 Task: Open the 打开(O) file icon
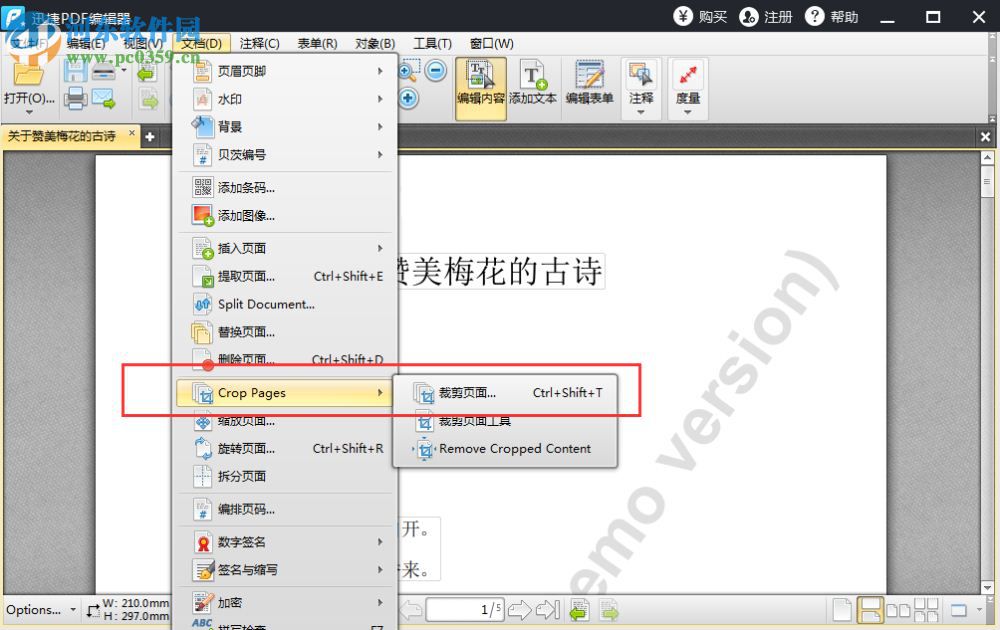[27, 75]
